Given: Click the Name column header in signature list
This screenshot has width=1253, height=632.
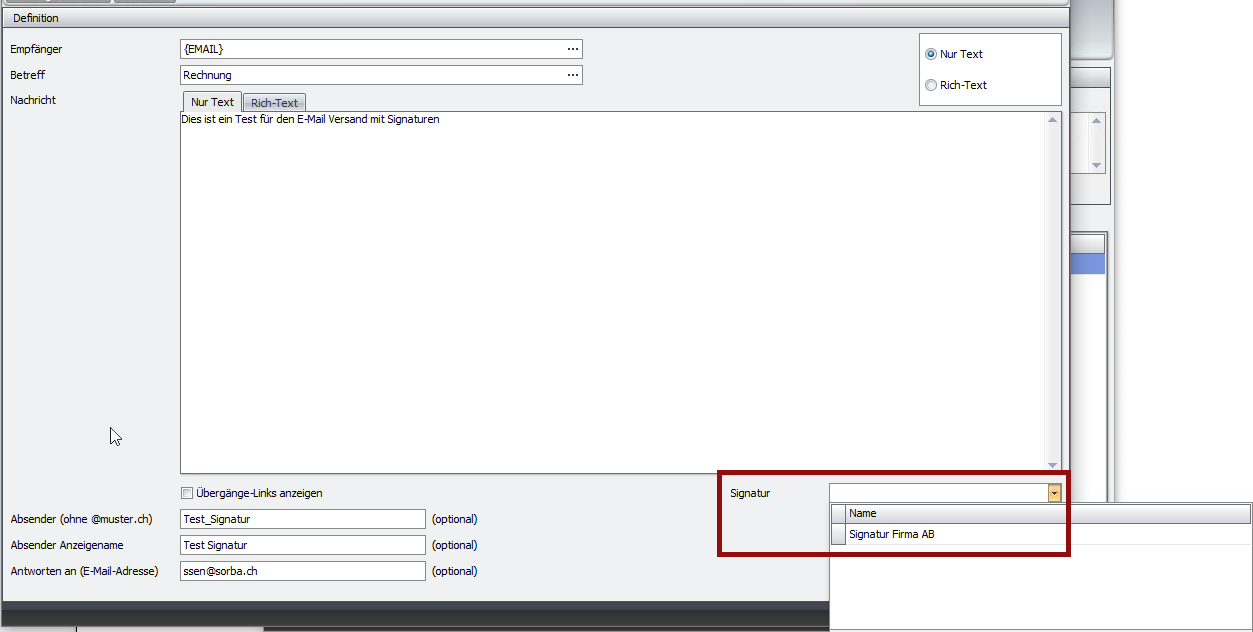Looking at the screenshot, I should [863, 513].
